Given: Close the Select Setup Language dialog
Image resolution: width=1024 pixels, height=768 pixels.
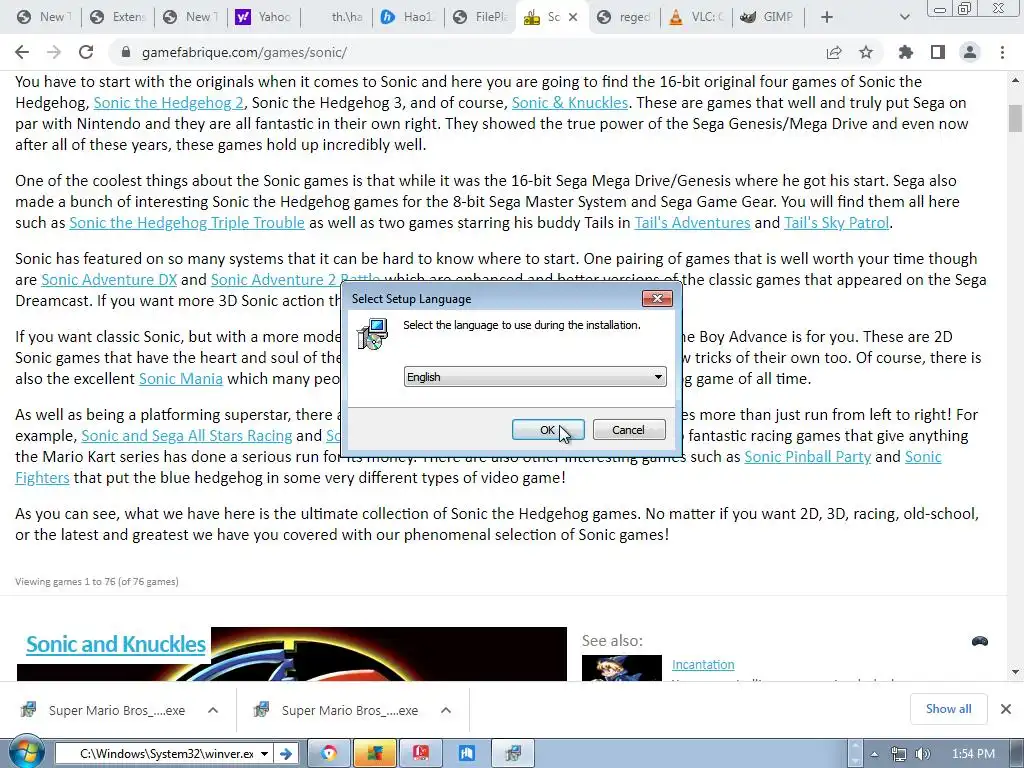Looking at the screenshot, I should [657, 298].
